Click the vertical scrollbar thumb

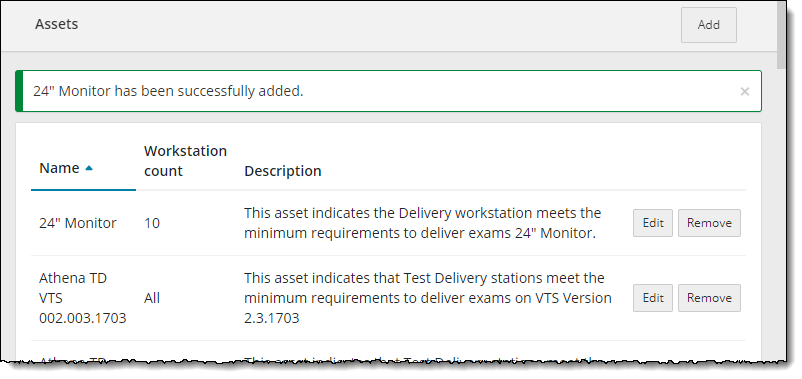[x=781, y=35]
